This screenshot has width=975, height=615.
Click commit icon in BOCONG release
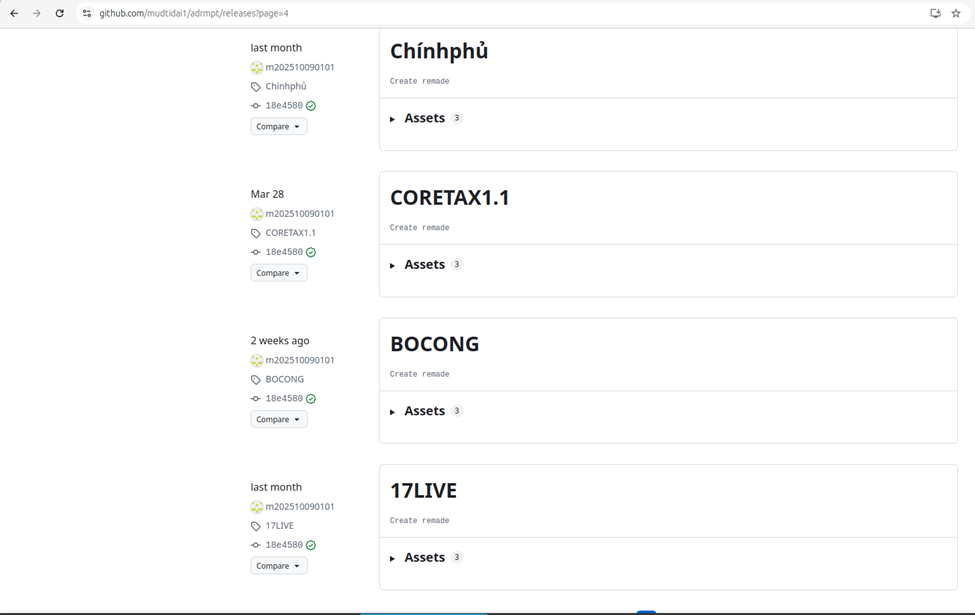256,399
